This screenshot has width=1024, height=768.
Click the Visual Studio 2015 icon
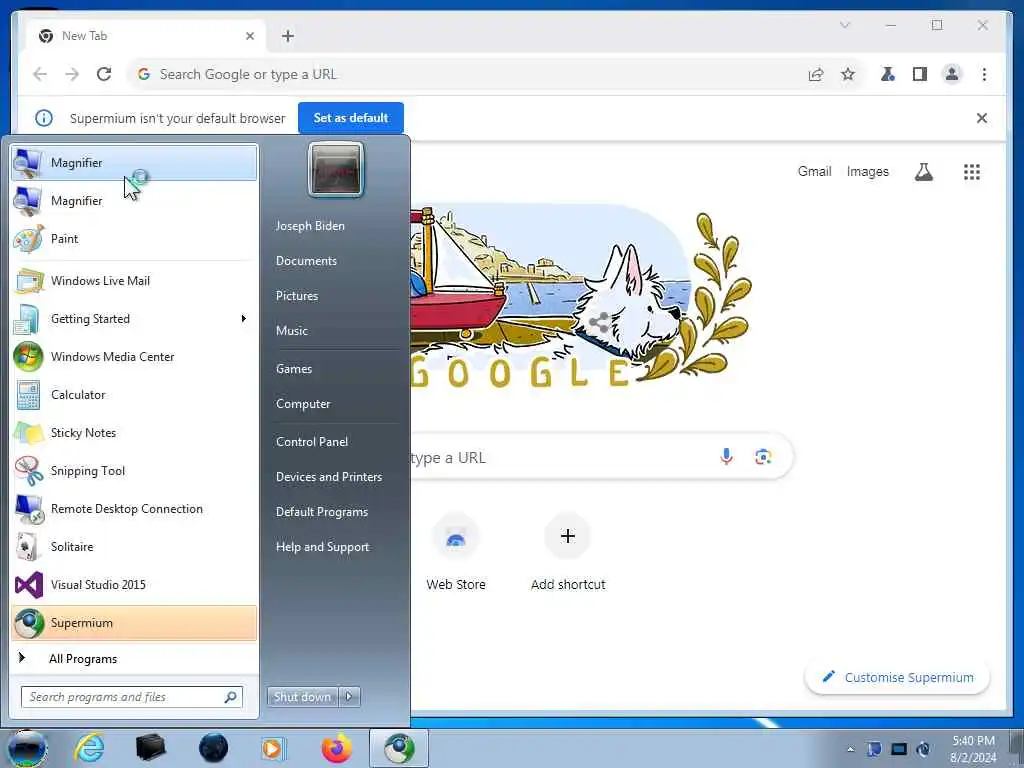[29, 584]
